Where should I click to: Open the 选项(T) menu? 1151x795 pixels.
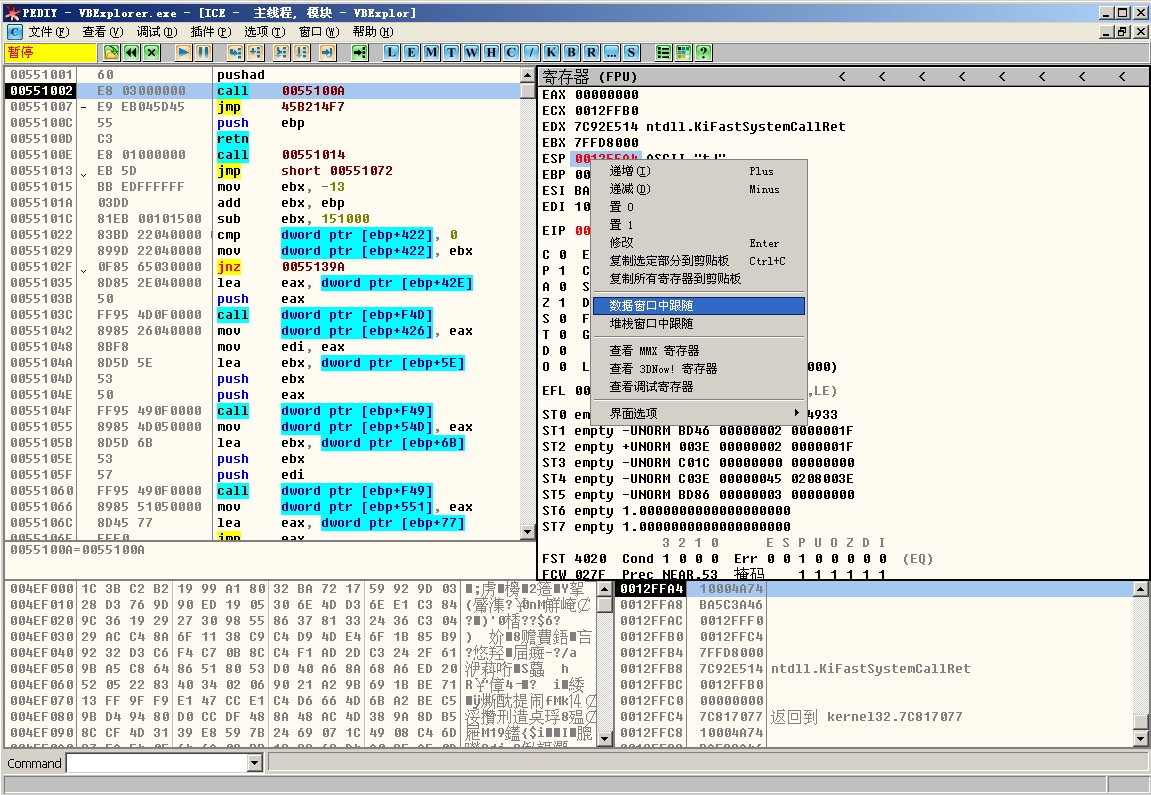click(264, 32)
